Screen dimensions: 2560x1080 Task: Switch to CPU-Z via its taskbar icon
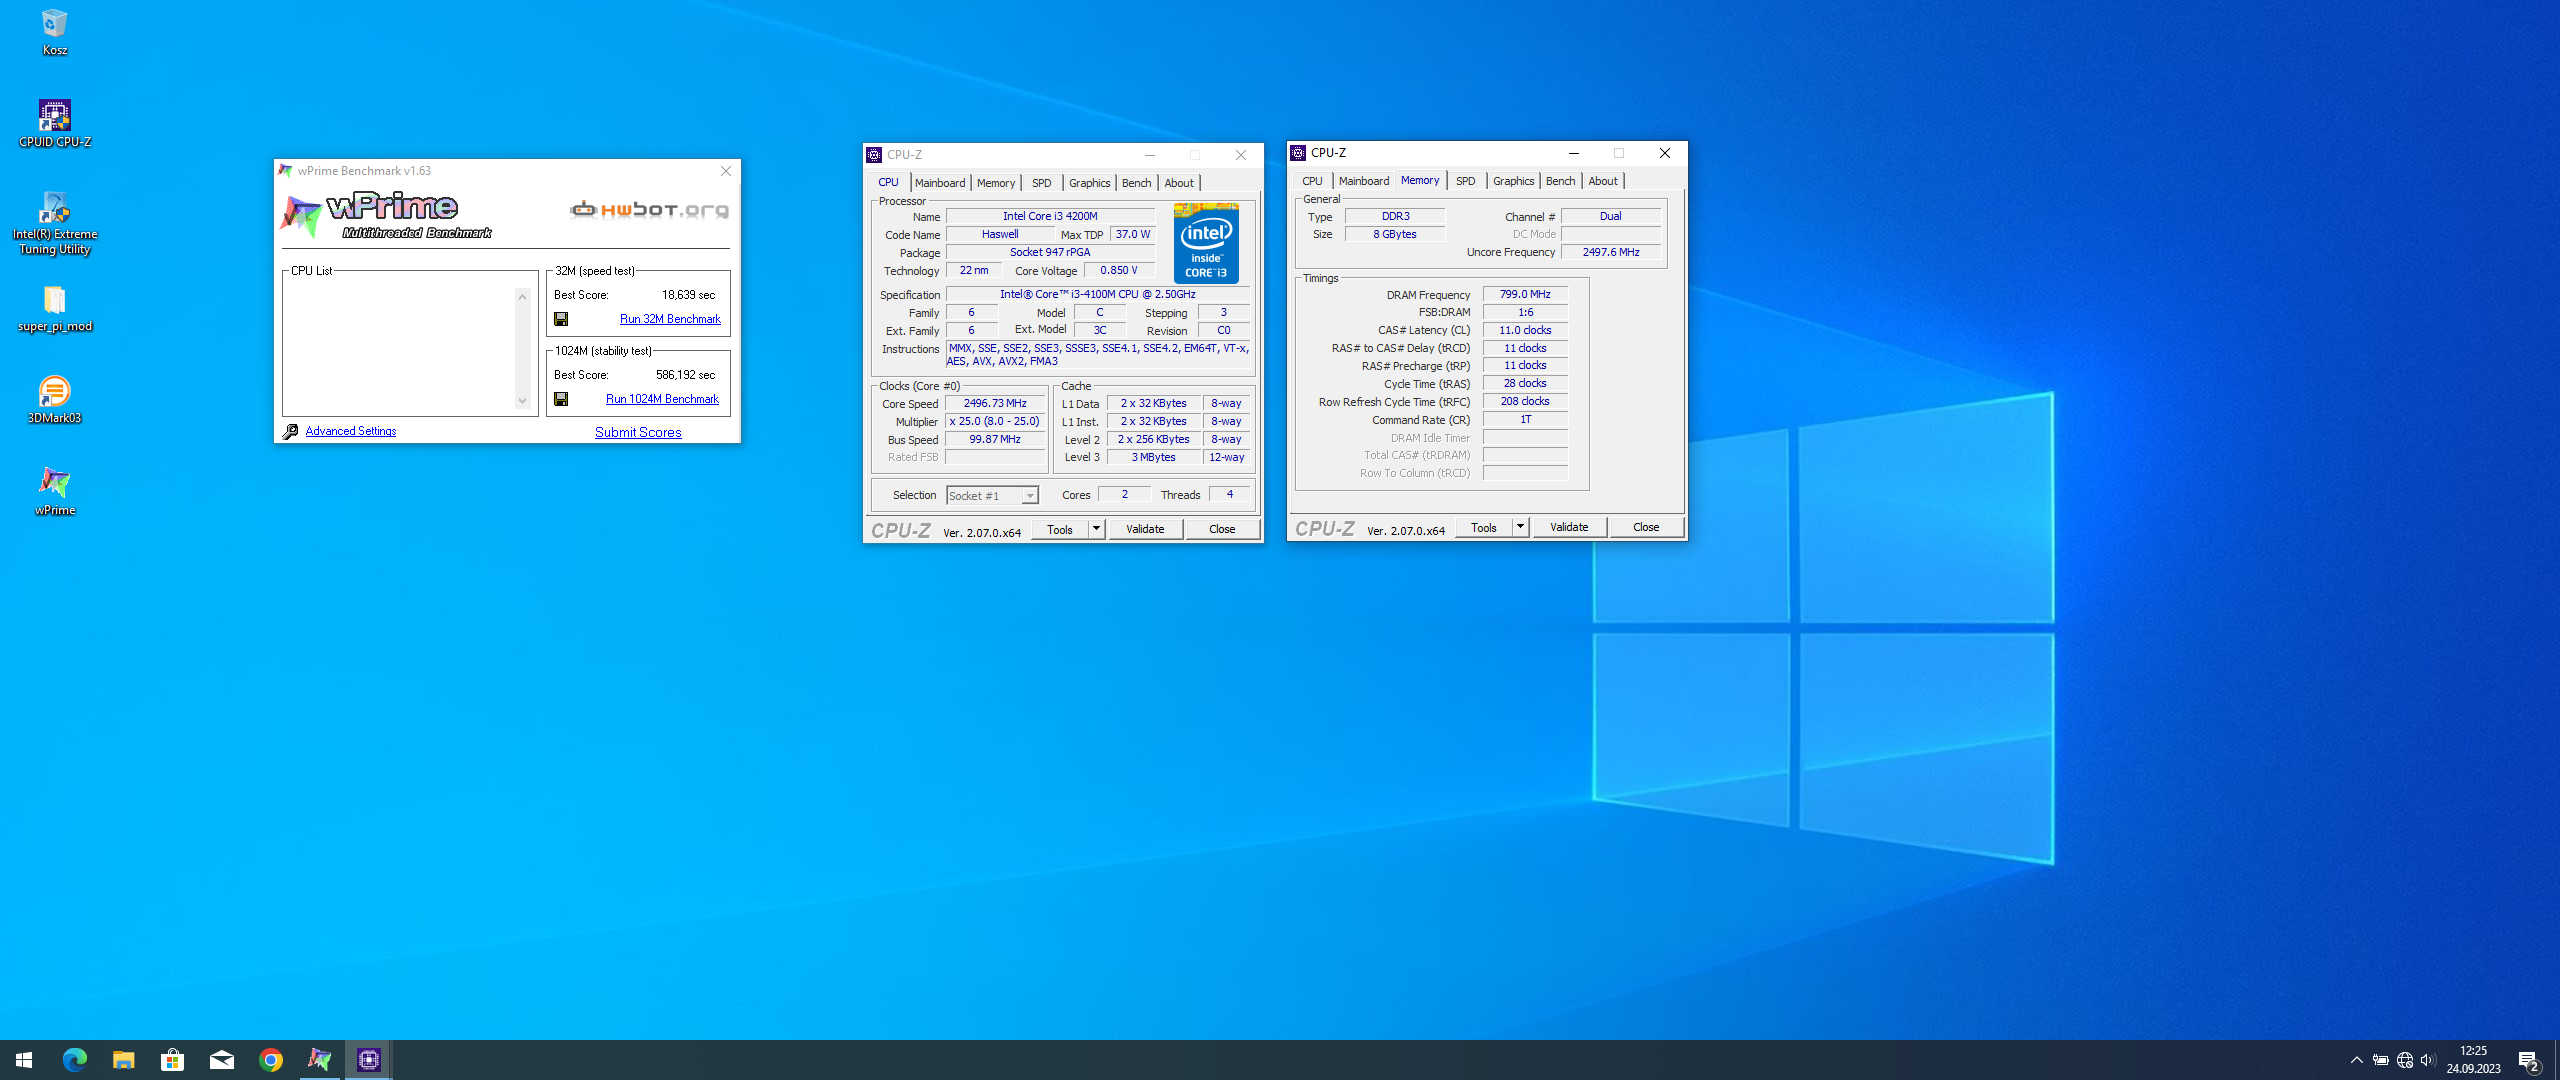click(x=368, y=1060)
